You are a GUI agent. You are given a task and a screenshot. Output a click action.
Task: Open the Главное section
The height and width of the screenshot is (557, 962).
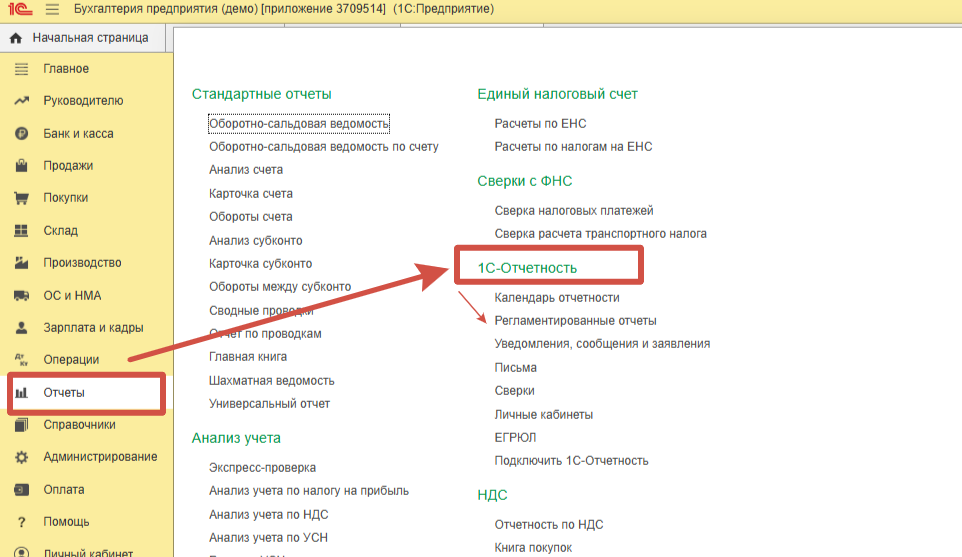66,69
